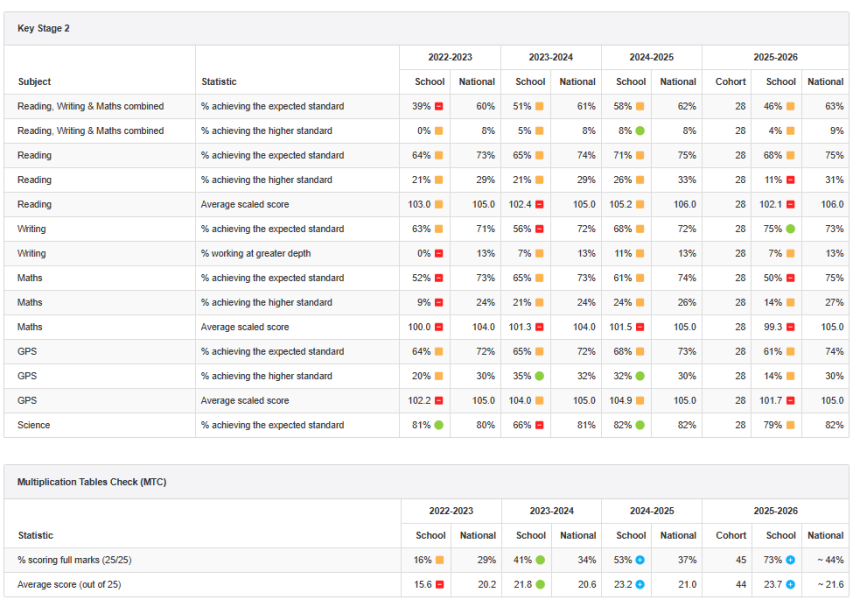Viewport: 867px width, 607px height.
Task: Click the orange indicator next to 104.9
Action: click(x=640, y=401)
